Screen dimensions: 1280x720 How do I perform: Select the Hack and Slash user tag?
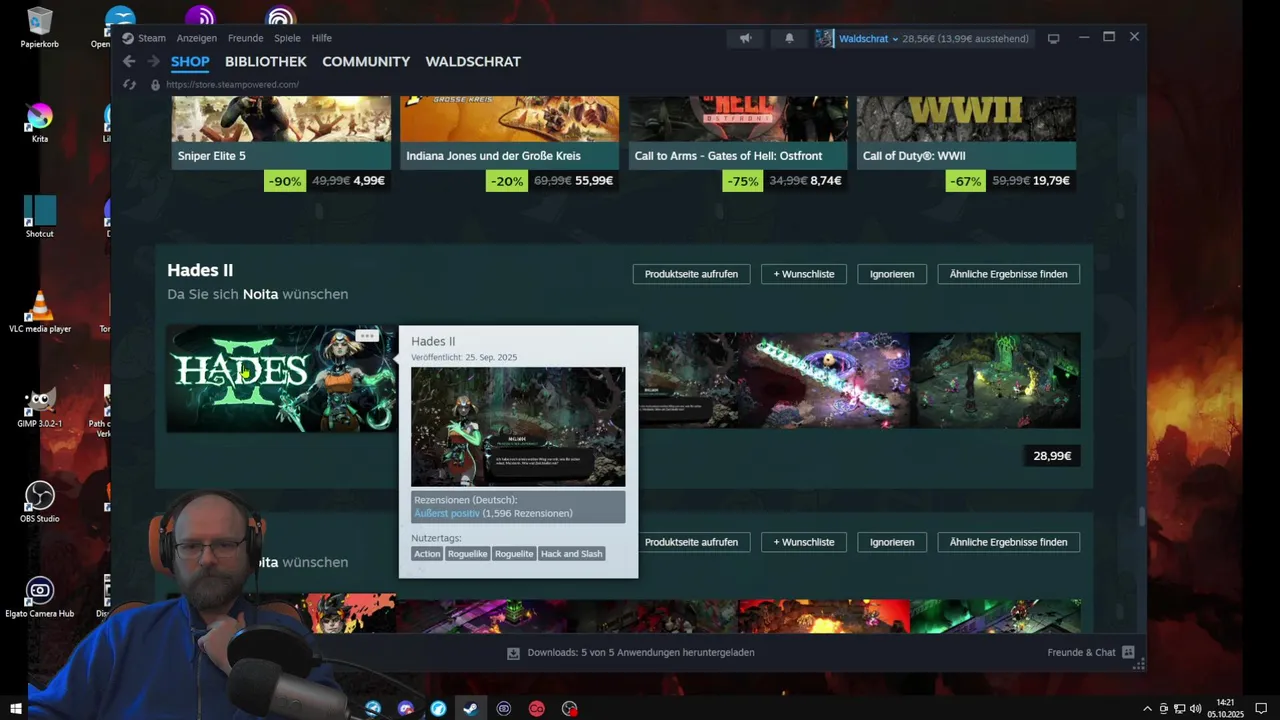(x=572, y=554)
